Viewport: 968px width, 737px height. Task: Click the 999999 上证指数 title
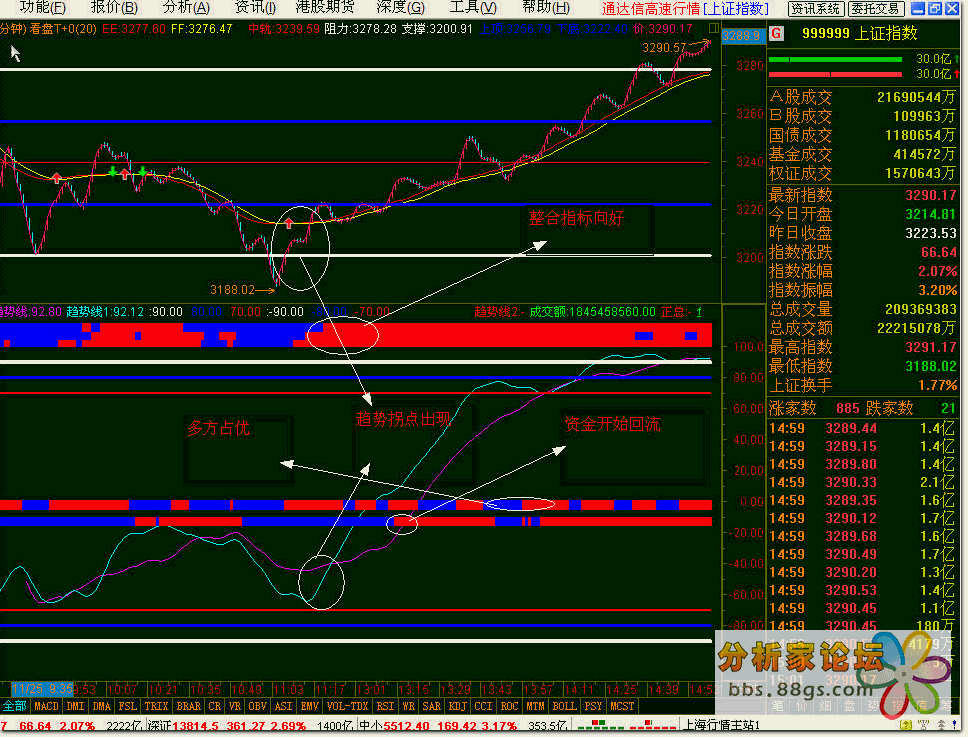(x=859, y=33)
